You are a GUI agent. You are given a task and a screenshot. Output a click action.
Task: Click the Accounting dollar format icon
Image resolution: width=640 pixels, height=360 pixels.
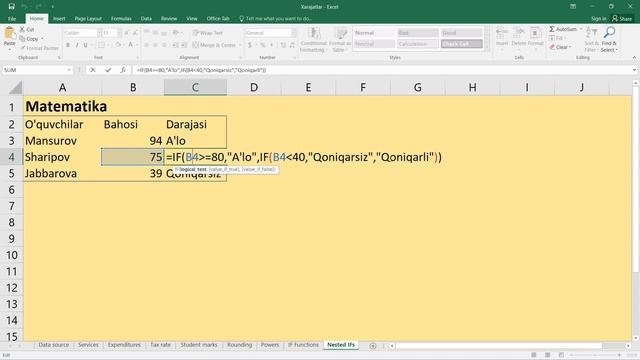(249, 45)
